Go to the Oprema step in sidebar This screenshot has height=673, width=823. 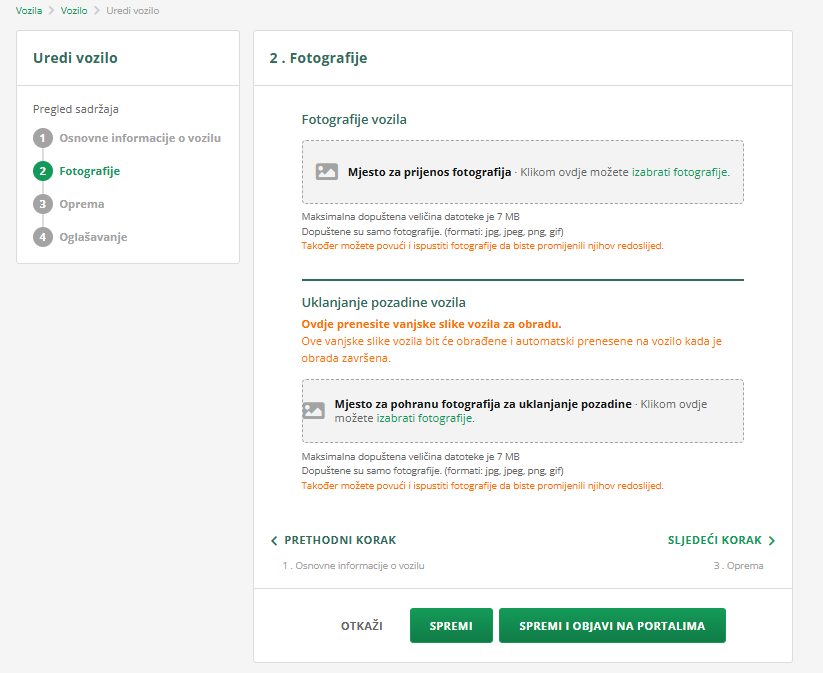coord(82,204)
